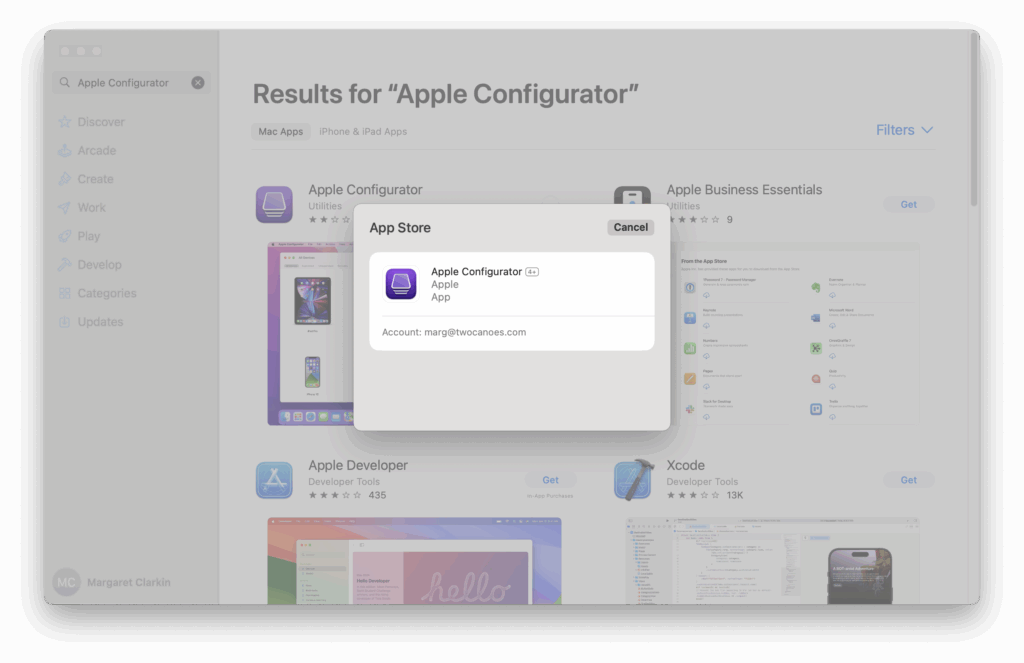The image size is (1024, 663).
Task: Open Apple Business Essentials screenshot thumbnail
Action: pyautogui.click(x=795, y=334)
